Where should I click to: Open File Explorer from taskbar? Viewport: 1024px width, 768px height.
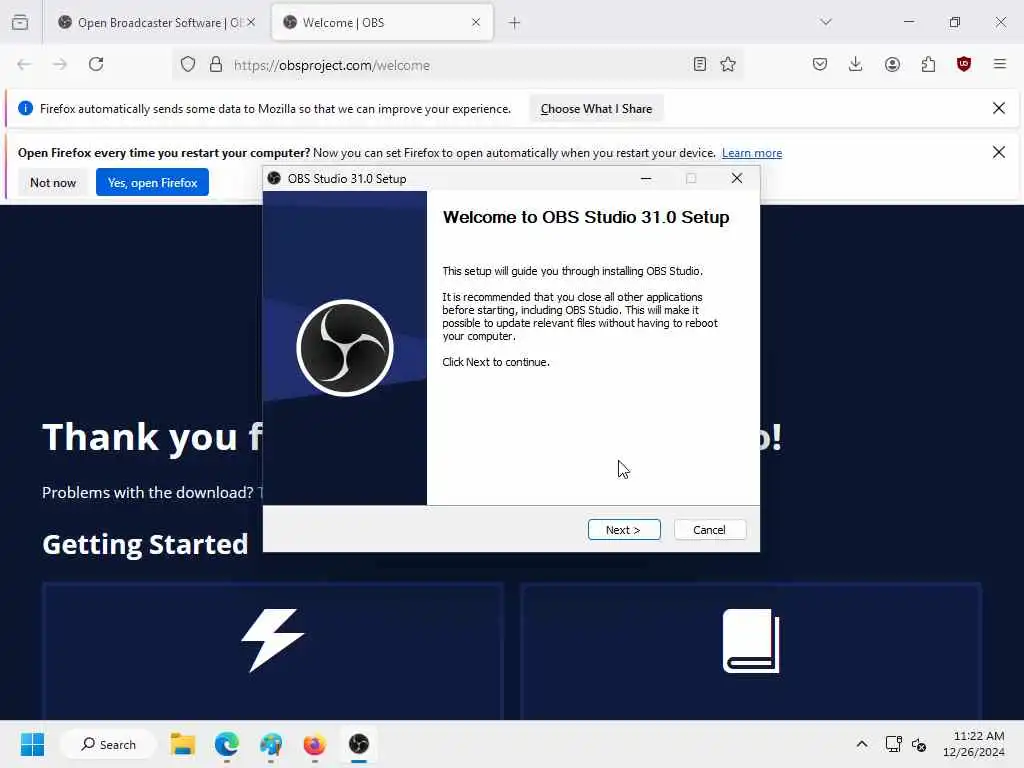coord(183,744)
